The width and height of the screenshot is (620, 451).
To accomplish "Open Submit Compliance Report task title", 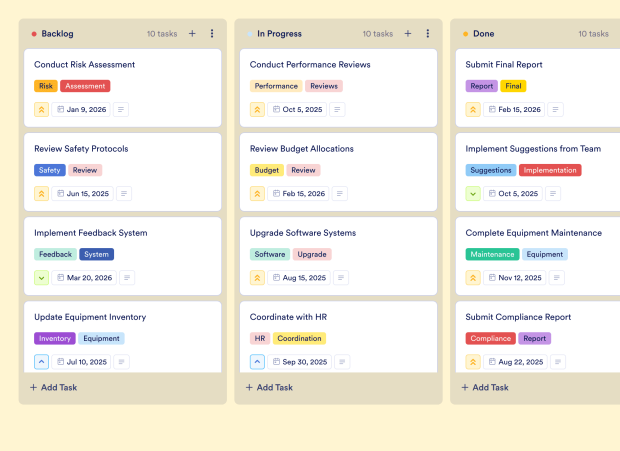I will coord(518,317).
